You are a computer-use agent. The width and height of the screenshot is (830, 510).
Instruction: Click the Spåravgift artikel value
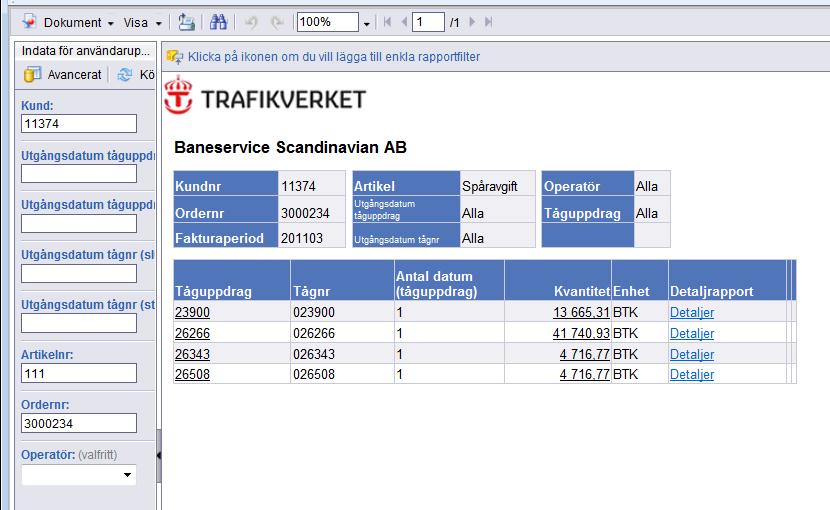(490, 186)
